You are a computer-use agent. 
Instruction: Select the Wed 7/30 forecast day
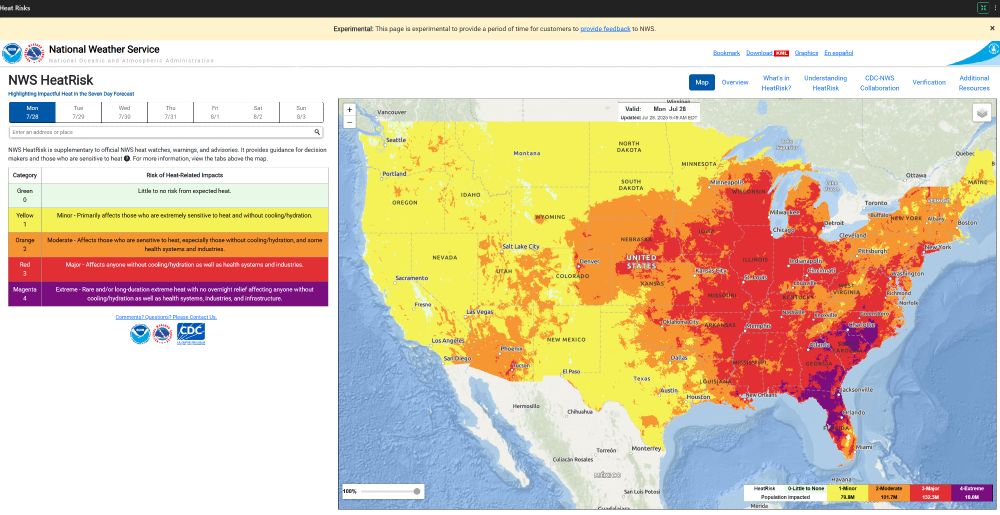tap(124, 112)
